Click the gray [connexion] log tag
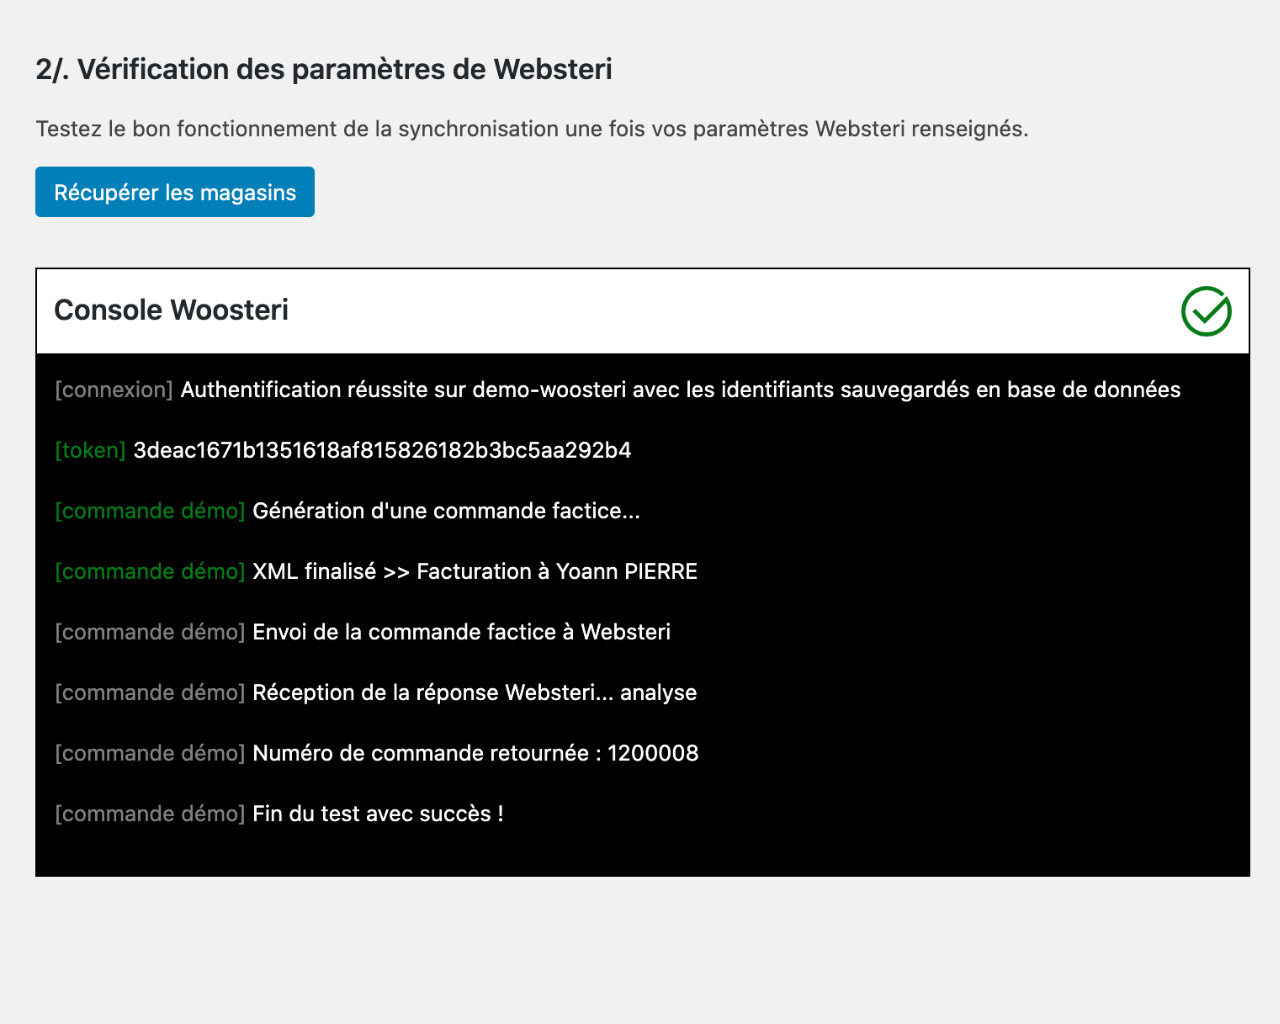1280x1024 pixels. (114, 390)
